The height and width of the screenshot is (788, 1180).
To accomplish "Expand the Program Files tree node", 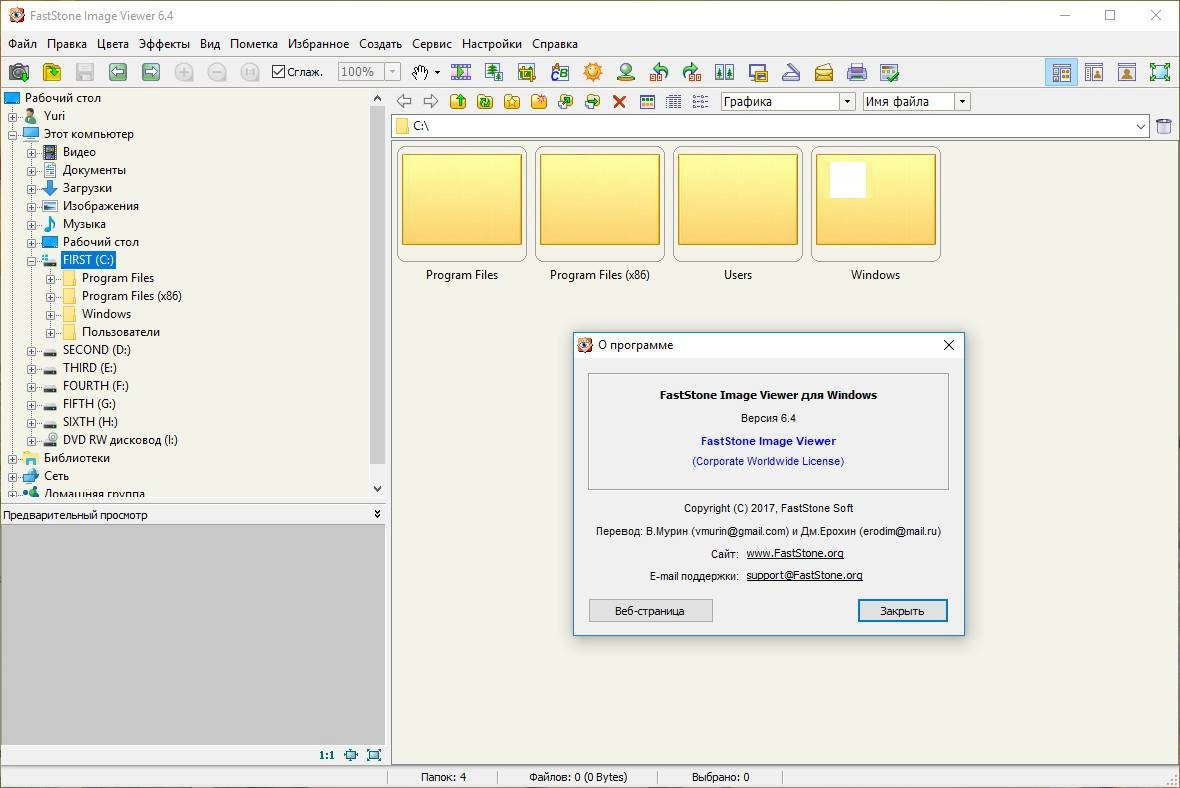I will tap(50, 279).
